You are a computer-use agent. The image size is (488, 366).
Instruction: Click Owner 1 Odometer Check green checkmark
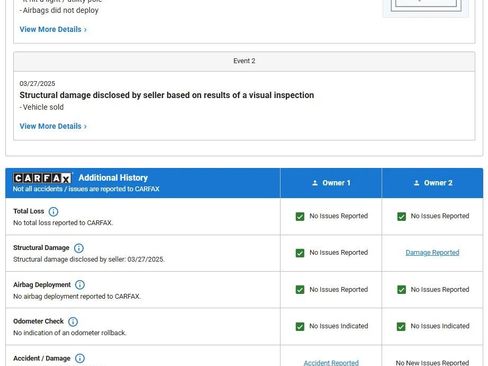300,326
